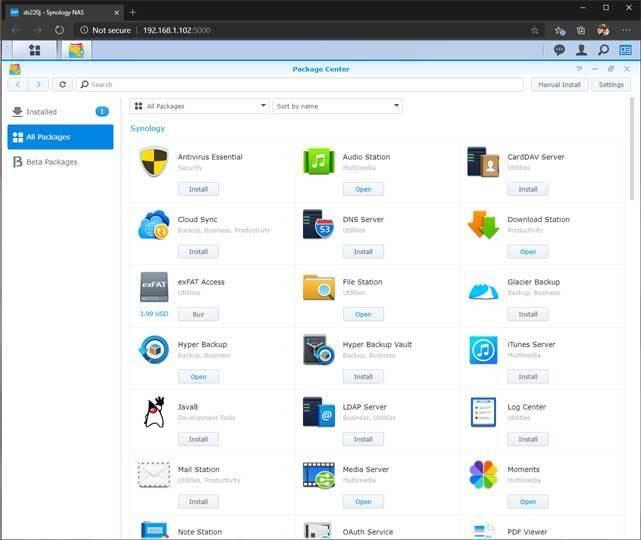Open the DSM notifications chat icon

coord(559,50)
